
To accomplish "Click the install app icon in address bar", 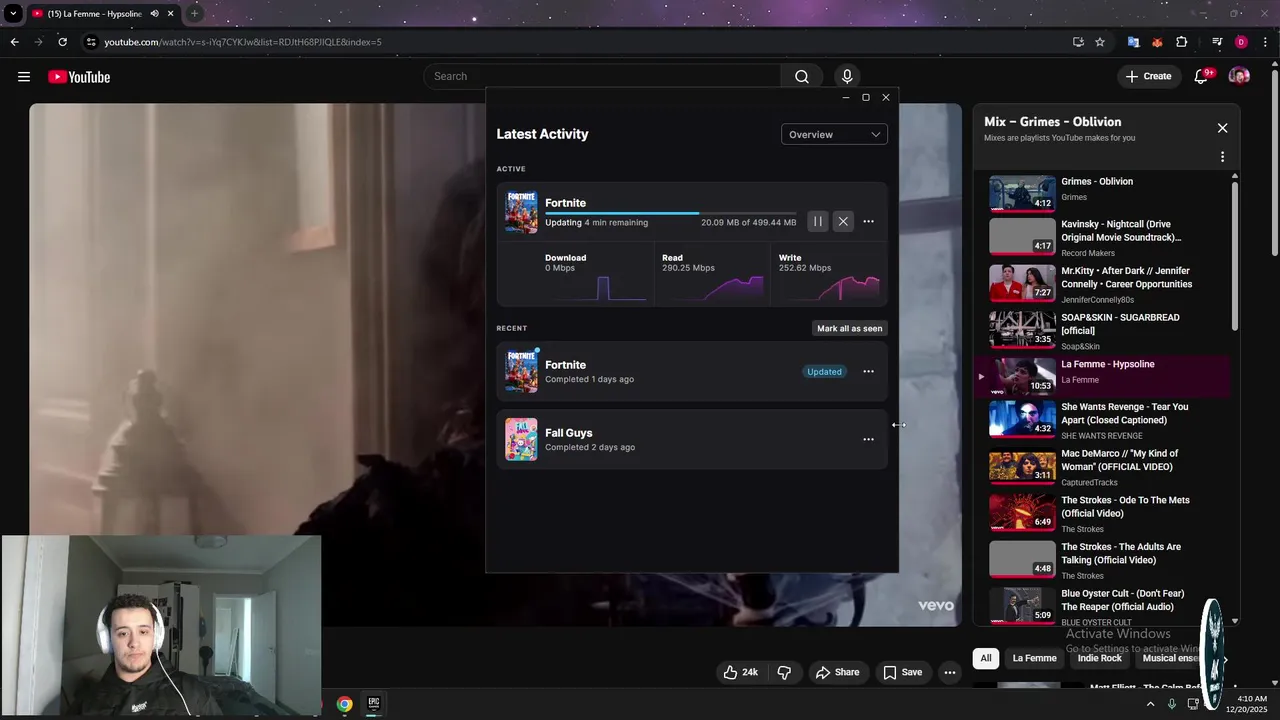I will [x=1078, y=42].
